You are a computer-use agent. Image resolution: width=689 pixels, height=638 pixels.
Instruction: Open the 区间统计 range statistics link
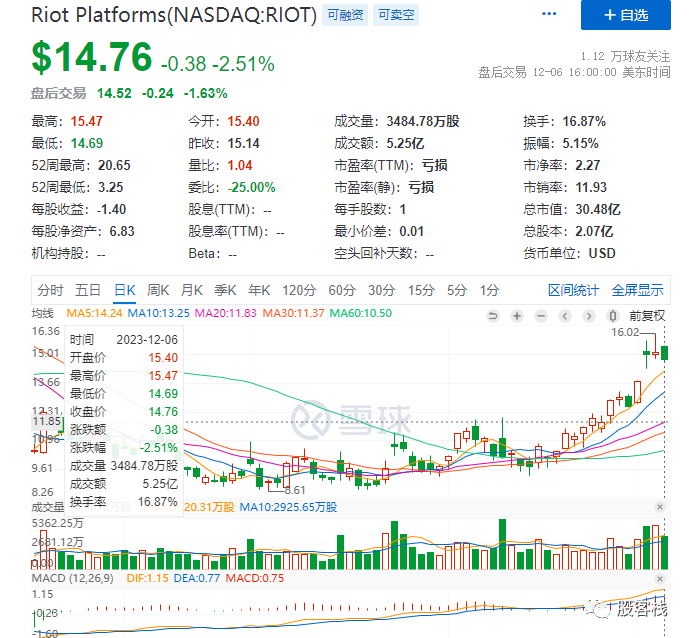click(573, 290)
